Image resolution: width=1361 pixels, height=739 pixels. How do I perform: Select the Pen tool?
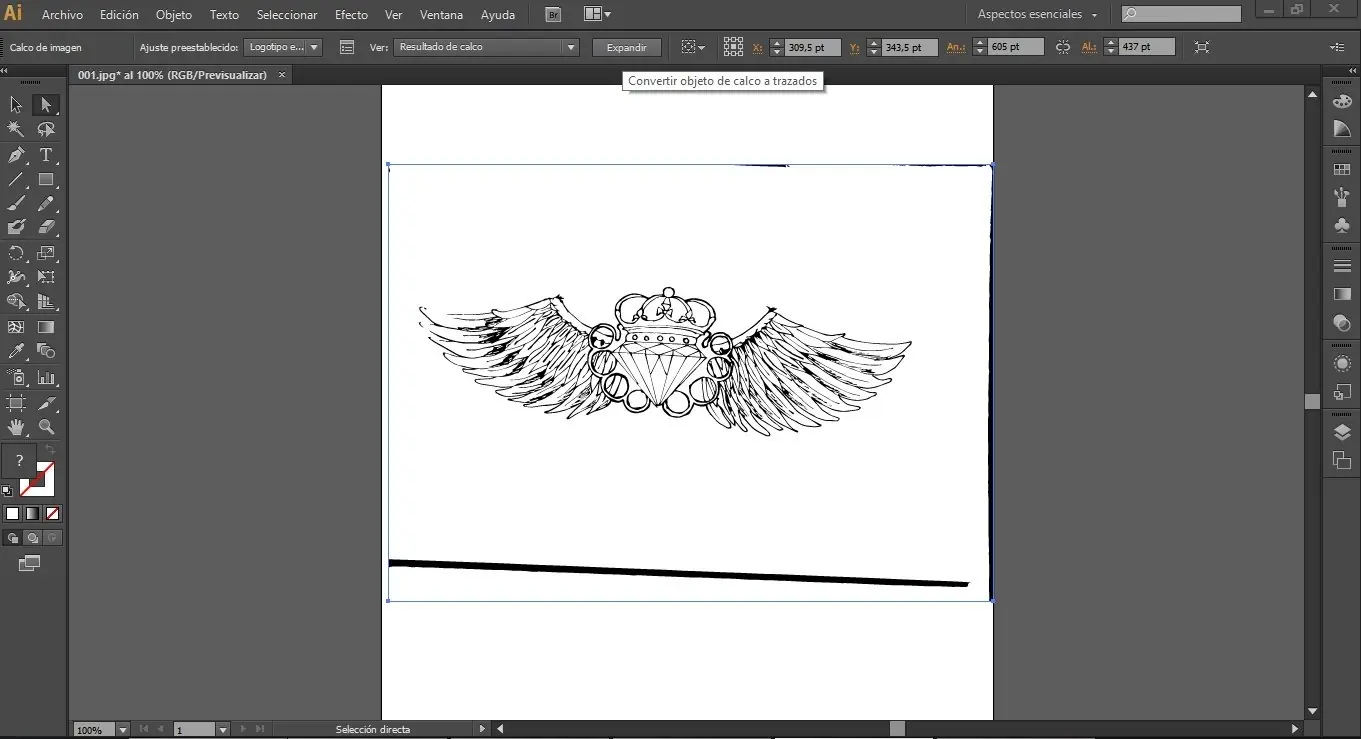click(16, 155)
